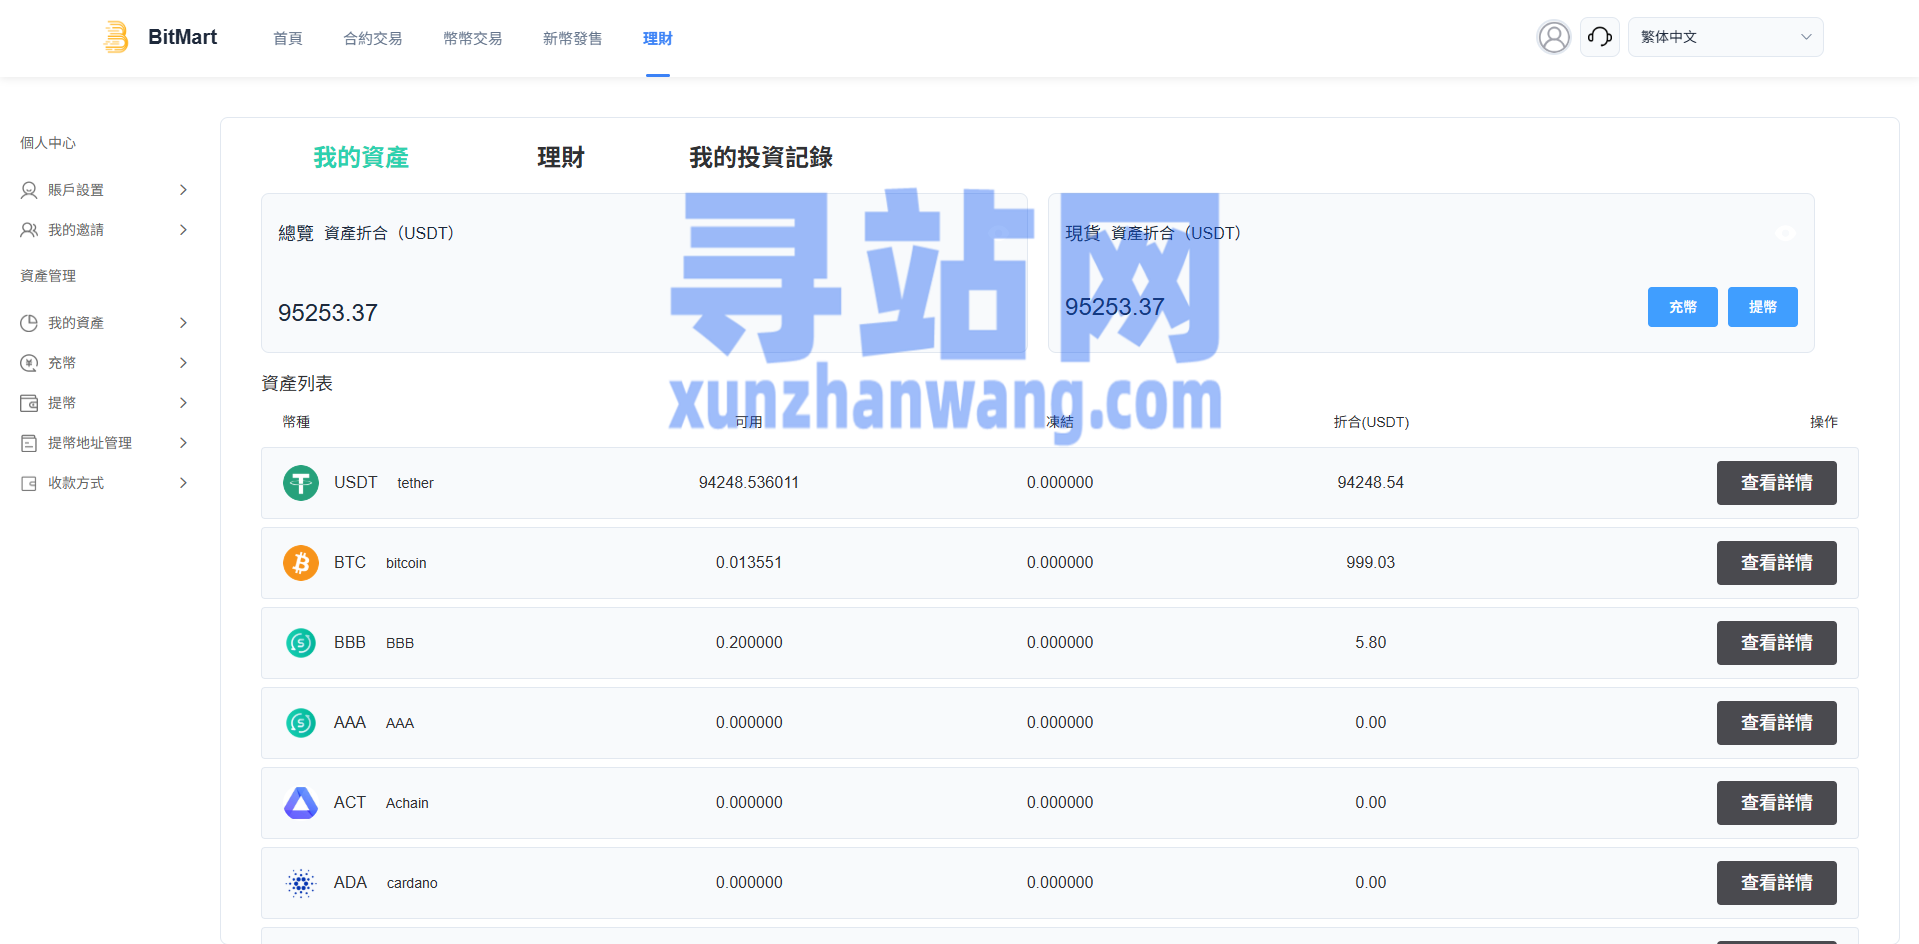Toggle spot balance visibility eye icon
Image resolution: width=1919 pixels, height=944 pixels.
1784,233
